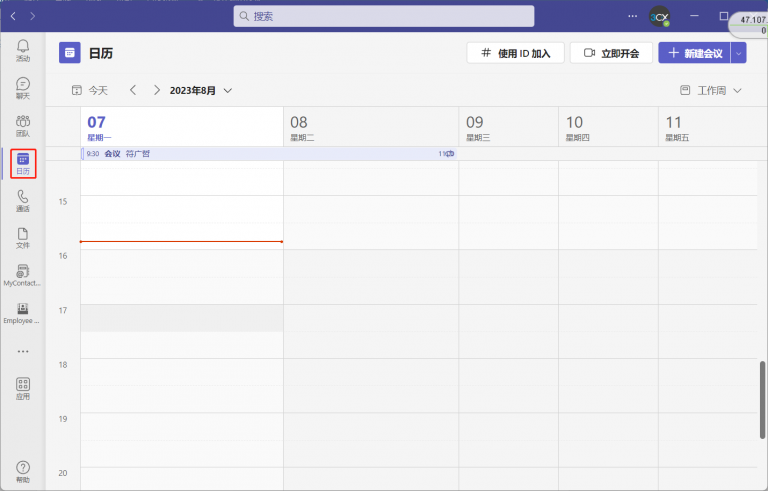
Task: Open the Activity (活动) sidebar icon
Action: (x=23, y=50)
